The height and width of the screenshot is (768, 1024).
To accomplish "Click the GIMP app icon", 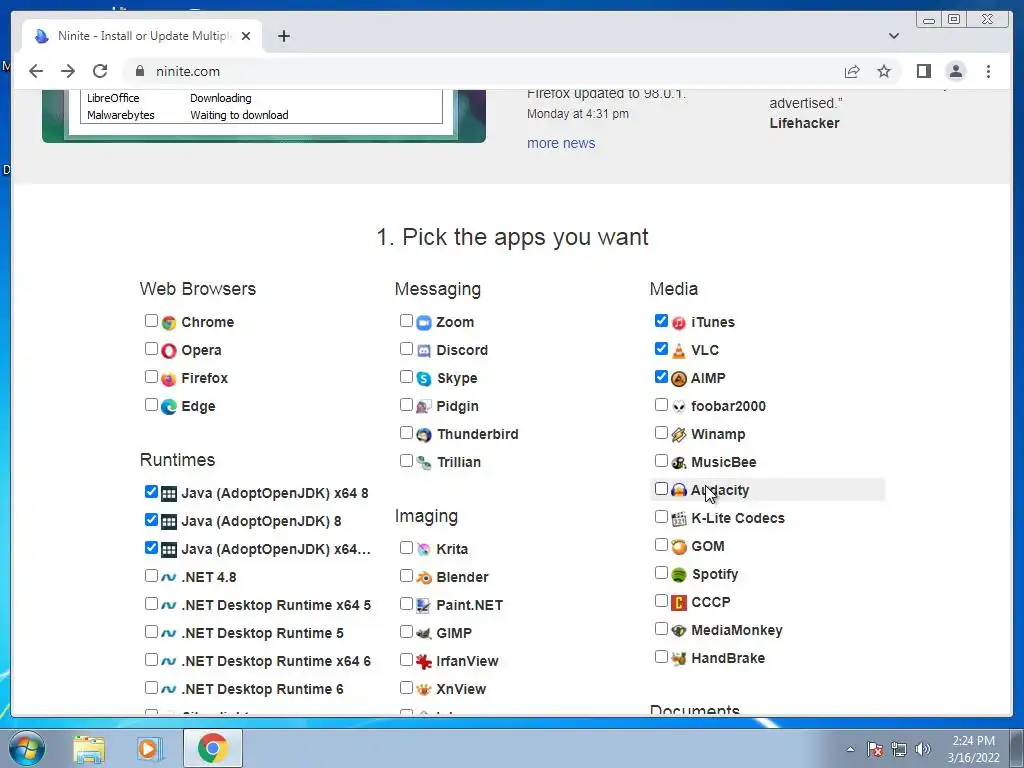I will [424, 633].
